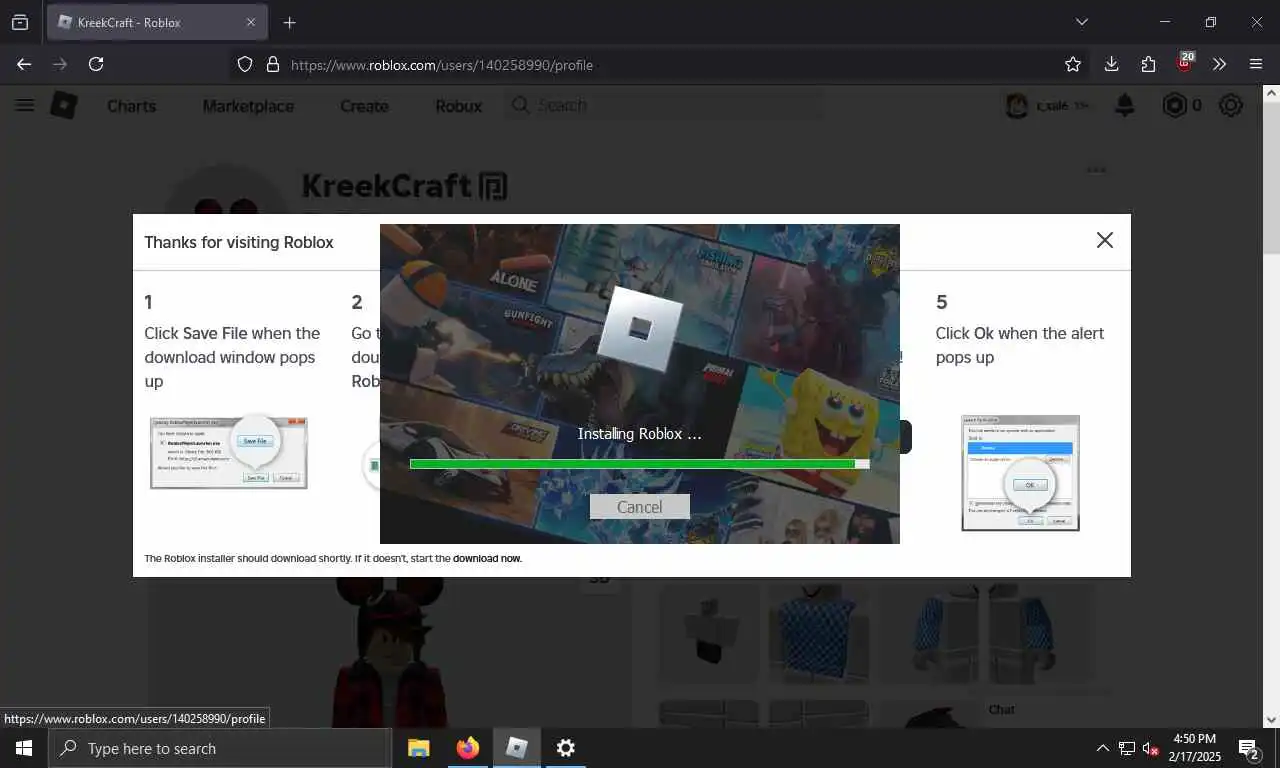Click the Type here to search box
The height and width of the screenshot is (768, 1280).
click(220, 748)
